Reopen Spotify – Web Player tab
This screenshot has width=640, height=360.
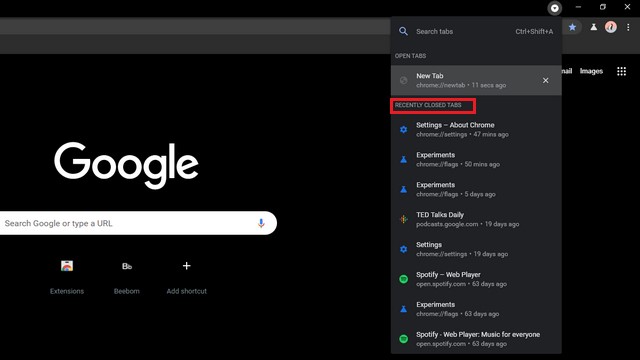(476, 279)
